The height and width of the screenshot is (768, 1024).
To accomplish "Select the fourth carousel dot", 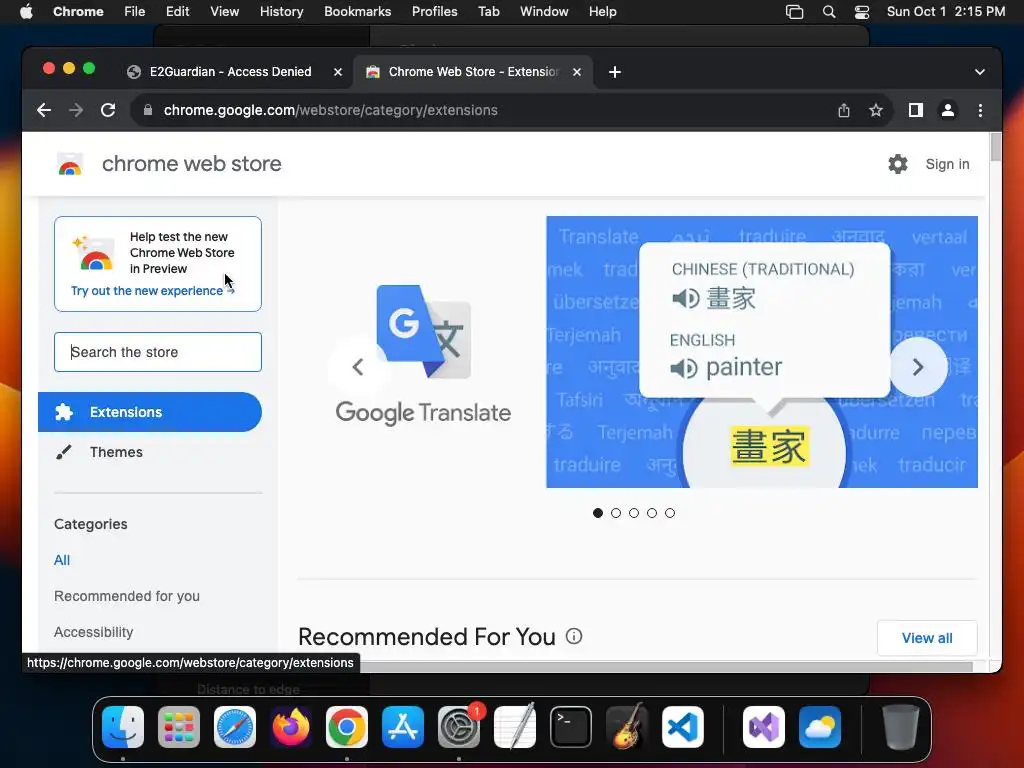I will 652,513.
